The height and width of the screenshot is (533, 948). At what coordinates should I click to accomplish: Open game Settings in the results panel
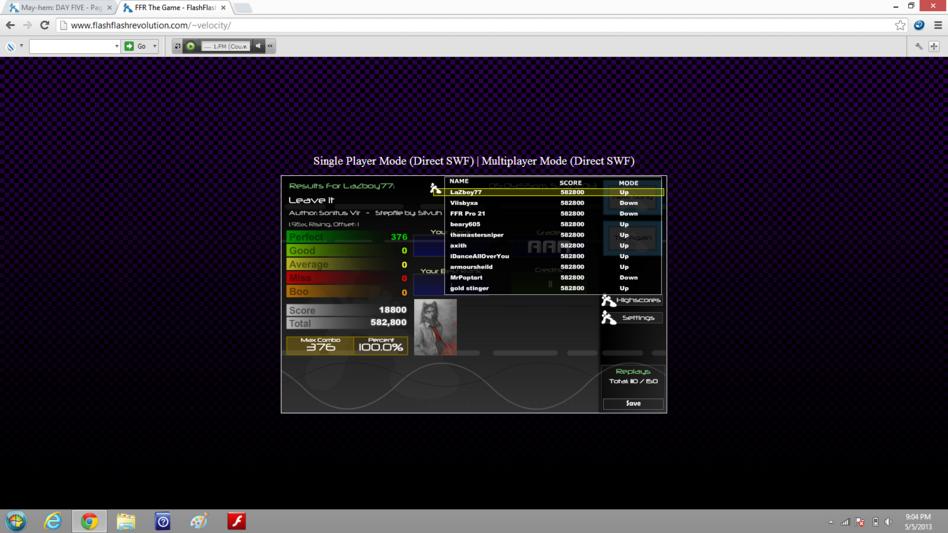[632, 318]
